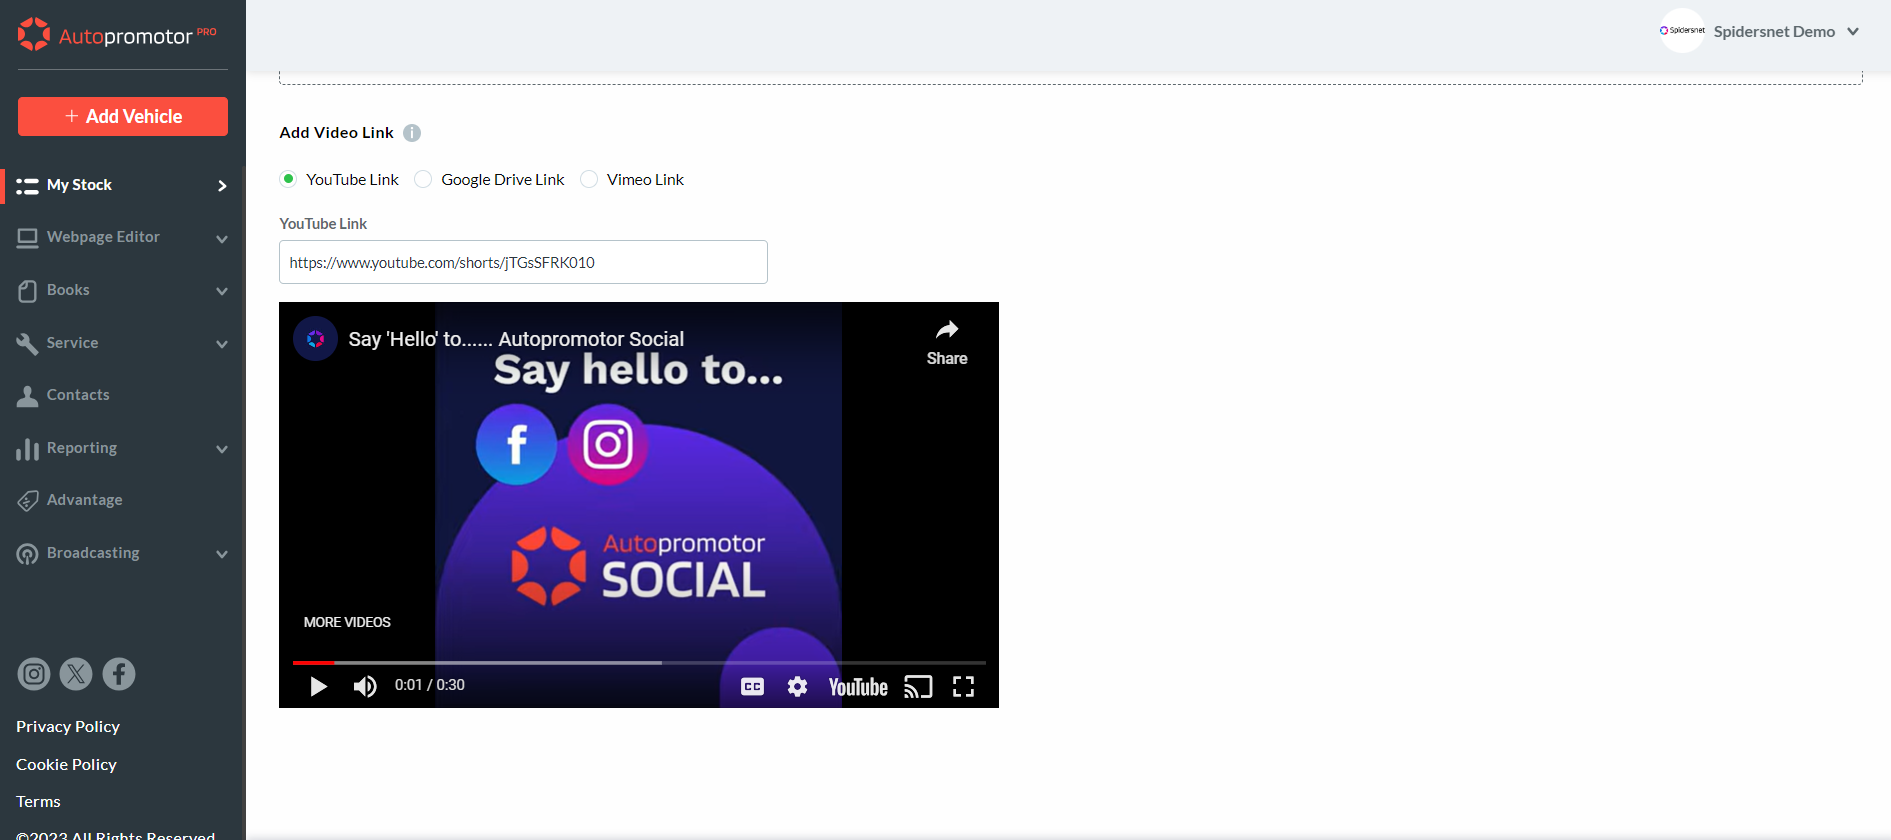The image size is (1891, 840).
Task: Go to the Advantage section
Action: 84,500
